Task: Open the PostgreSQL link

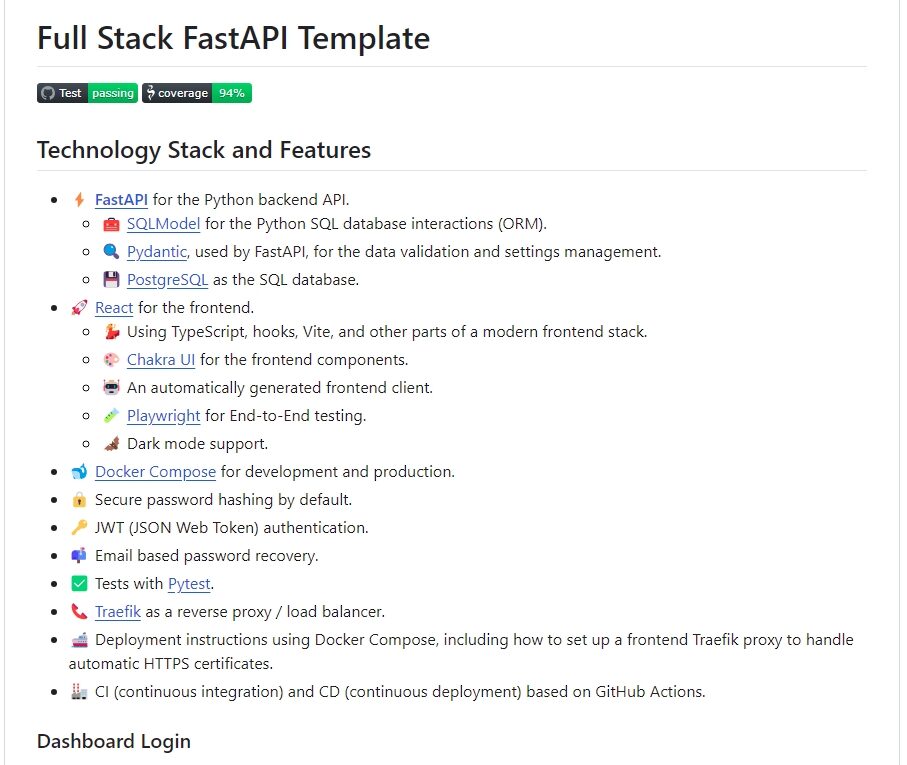Action: click(167, 280)
